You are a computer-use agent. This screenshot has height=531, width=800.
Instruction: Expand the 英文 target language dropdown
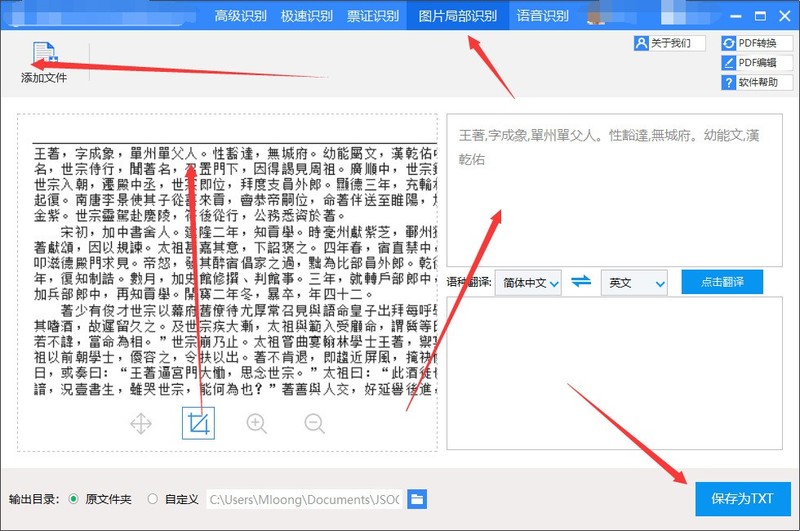pyautogui.click(x=634, y=283)
